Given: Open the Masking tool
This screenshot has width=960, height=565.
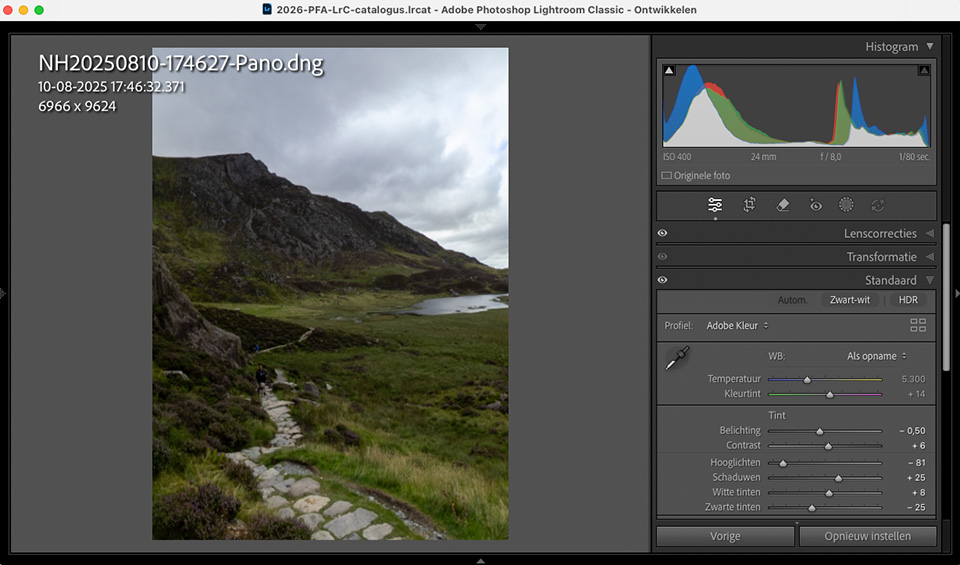Looking at the screenshot, I should (846, 204).
